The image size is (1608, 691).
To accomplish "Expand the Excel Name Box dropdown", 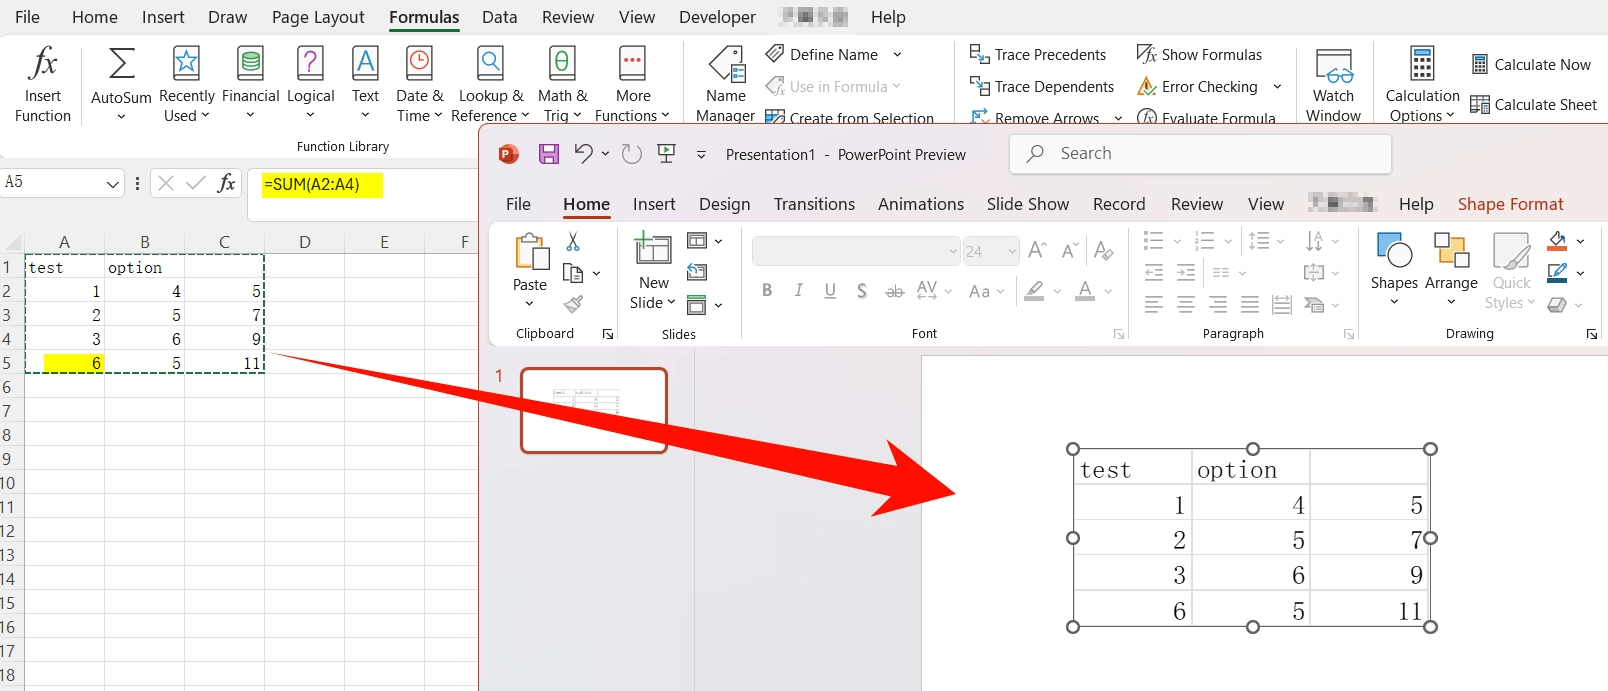I will 112,183.
